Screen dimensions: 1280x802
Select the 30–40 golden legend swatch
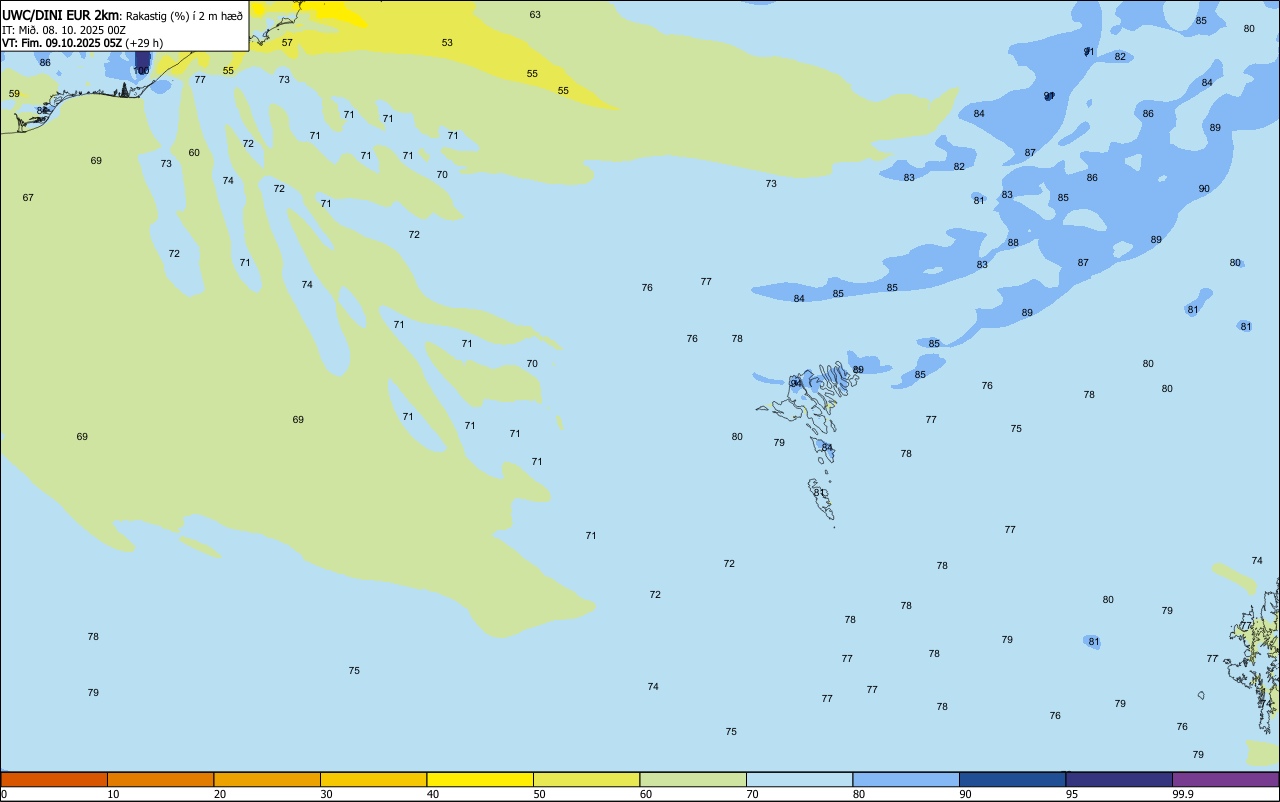(x=373, y=779)
